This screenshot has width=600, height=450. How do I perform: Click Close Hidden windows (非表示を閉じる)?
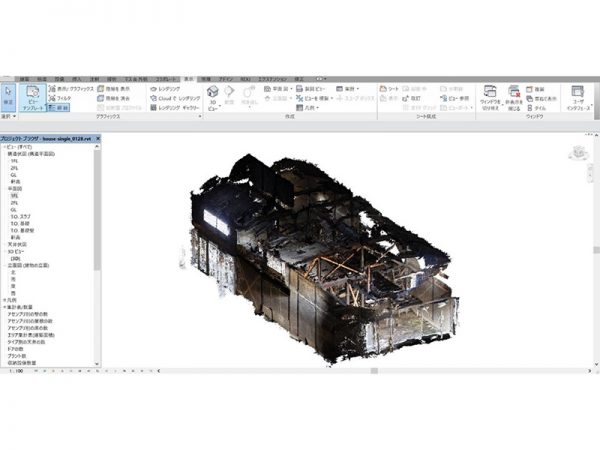tap(514, 98)
